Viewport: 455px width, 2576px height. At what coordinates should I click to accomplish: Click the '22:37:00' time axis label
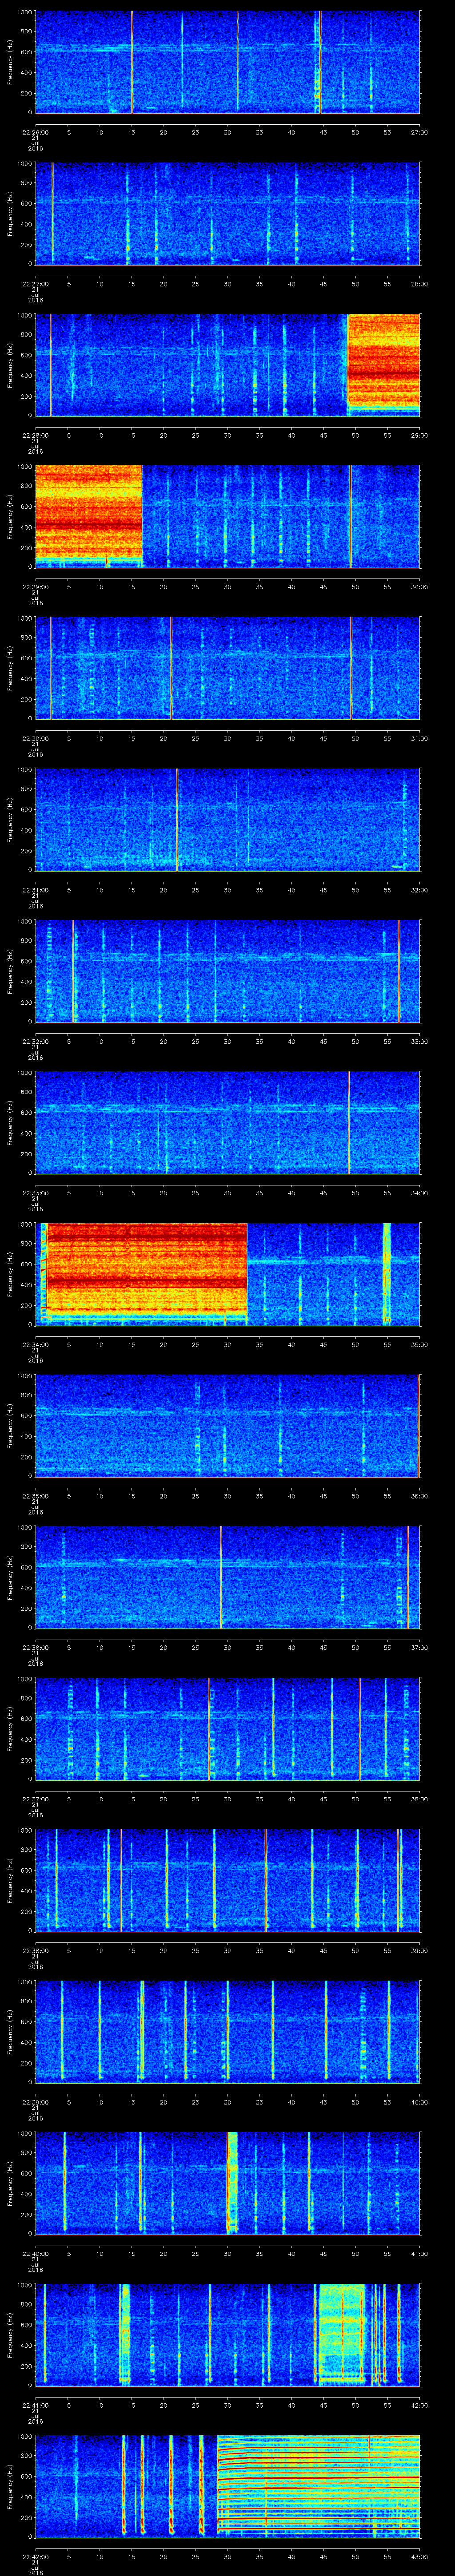pyautogui.click(x=35, y=1799)
